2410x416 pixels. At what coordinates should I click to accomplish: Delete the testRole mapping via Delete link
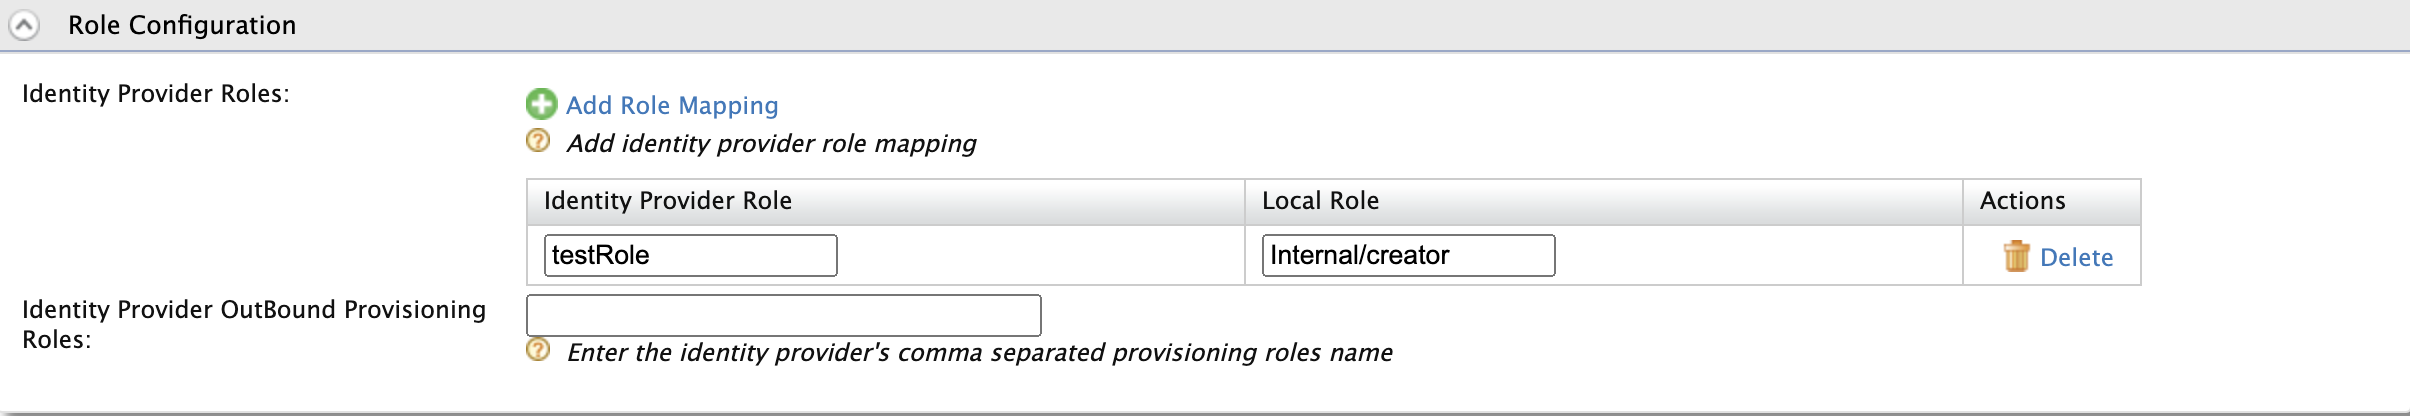2076,257
